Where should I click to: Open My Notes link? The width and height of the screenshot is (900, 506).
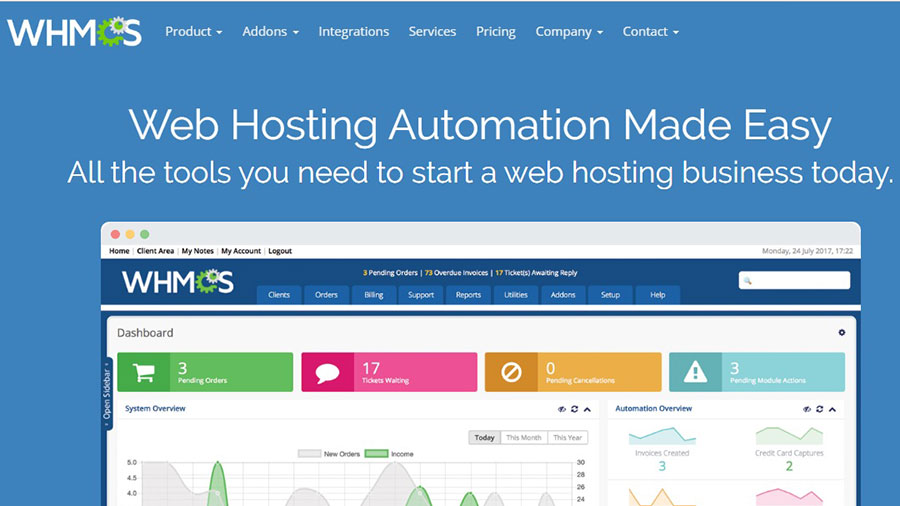point(197,251)
